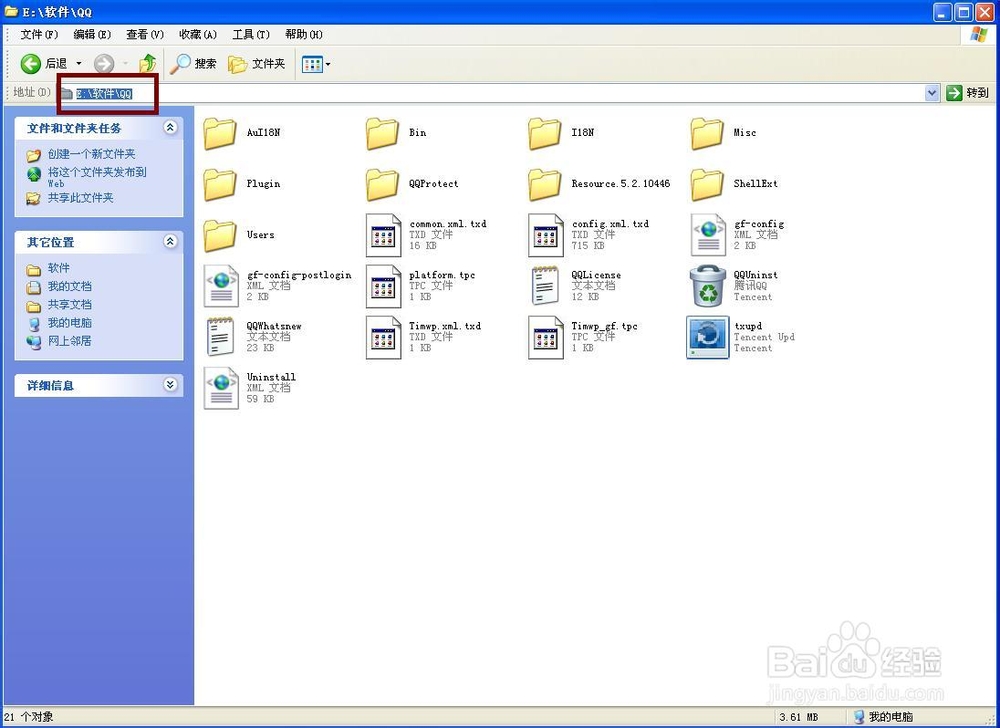The image size is (1000, 728).
Task: Open 网上邻居 in Other Places
Action: point(70,341)
